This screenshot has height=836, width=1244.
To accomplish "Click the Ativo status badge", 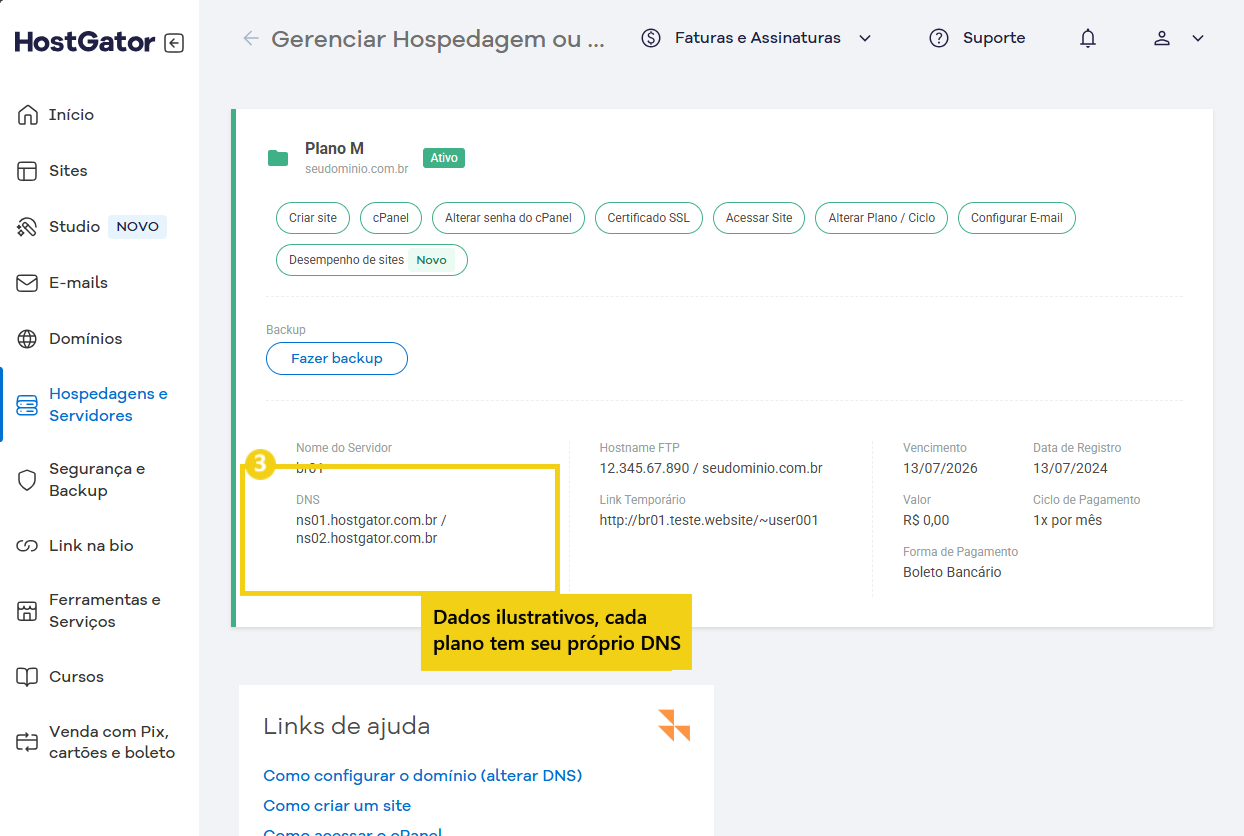I will click(444, 158).
